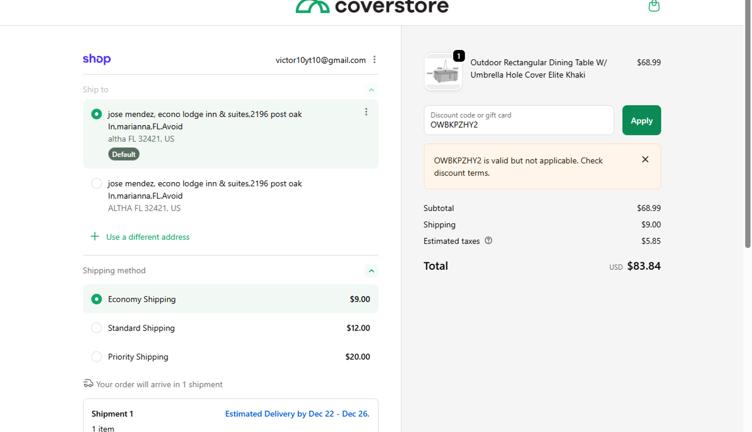Click the page vertical scrollbar
752x432 pixels.
coord(748,124)
